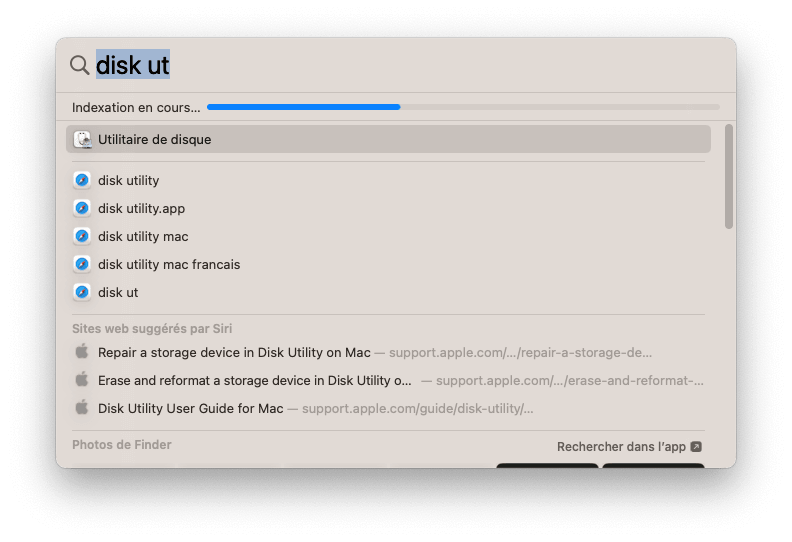Click Rechercher dans l'app button
This screenshot has height=542, width=792.
pos(629,447)
